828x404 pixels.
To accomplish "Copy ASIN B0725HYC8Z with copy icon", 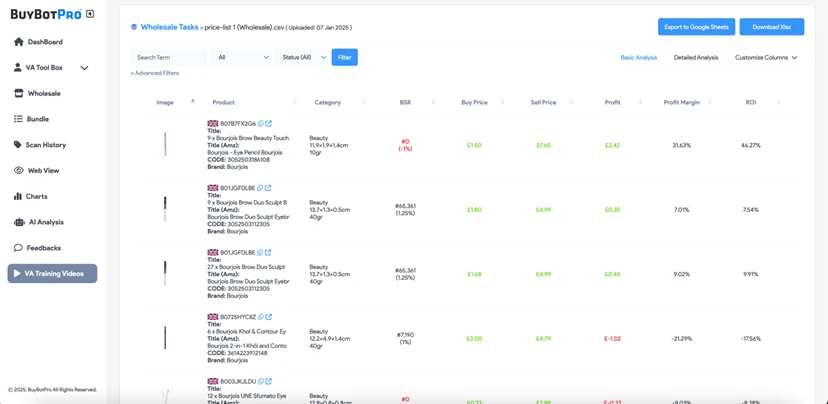I will click(x=261, y=317).
